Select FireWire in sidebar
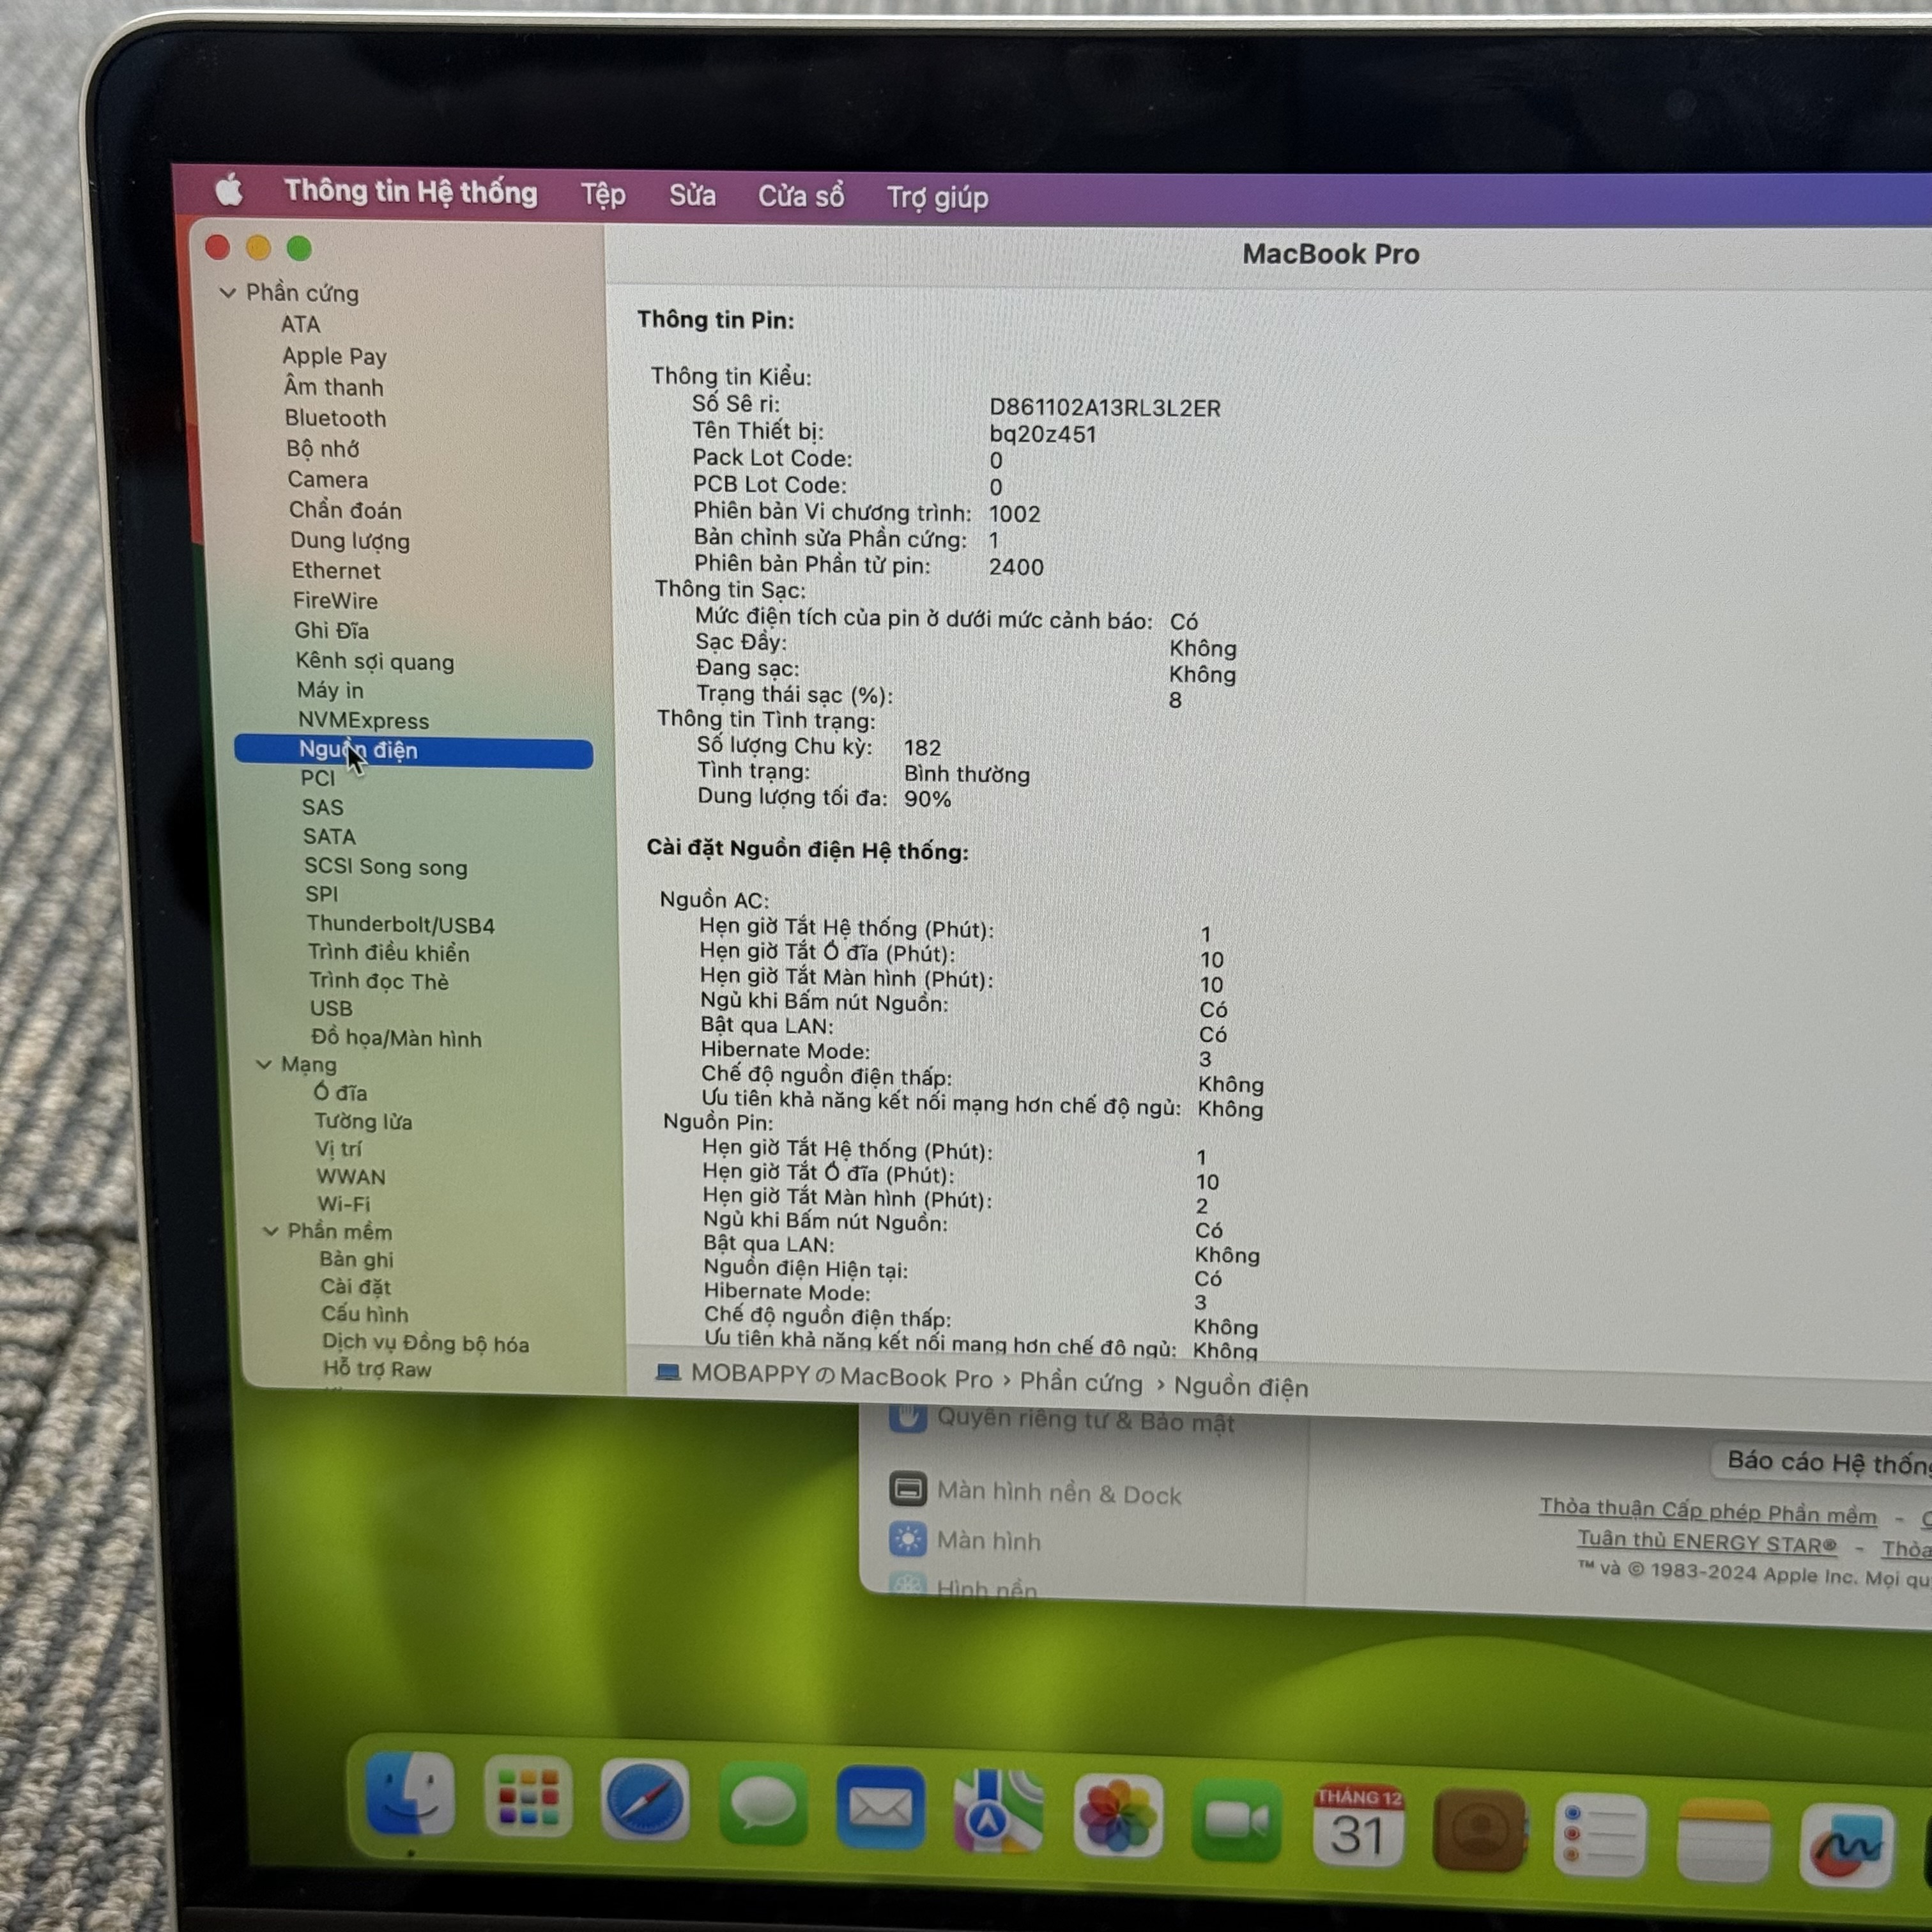Viewport: 1932px width, 1932px height. pyautogui.click(x=335, y=600)
